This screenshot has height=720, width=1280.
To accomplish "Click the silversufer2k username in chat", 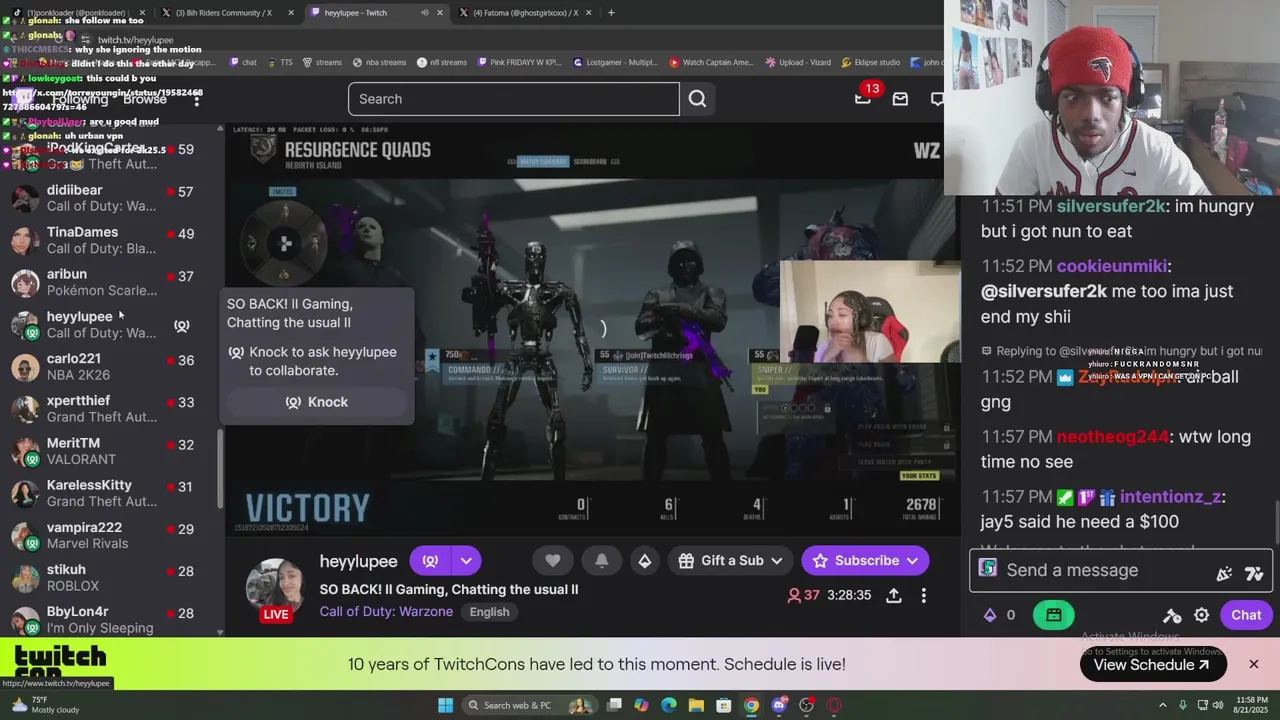I will (x=1111, y=206).
